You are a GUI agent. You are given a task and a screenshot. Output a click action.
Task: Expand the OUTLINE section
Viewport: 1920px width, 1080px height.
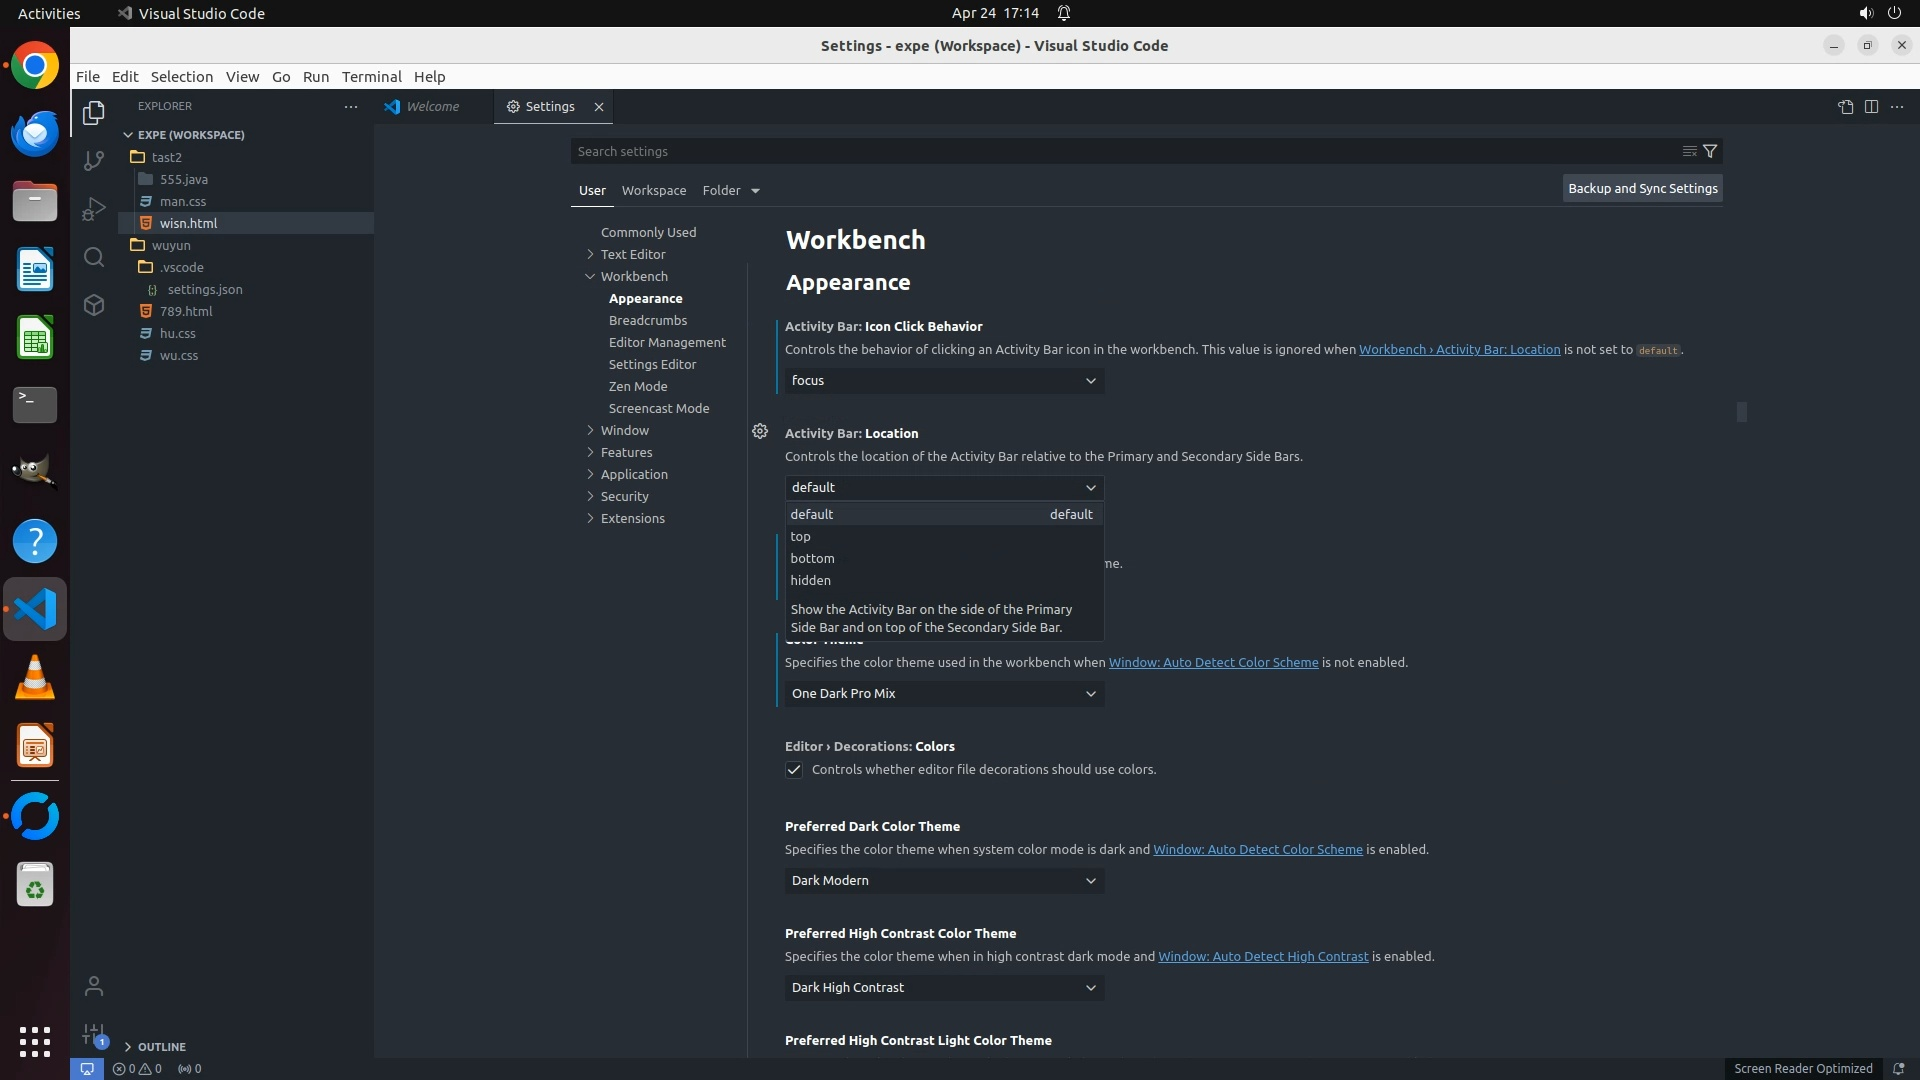point(160,1046)
